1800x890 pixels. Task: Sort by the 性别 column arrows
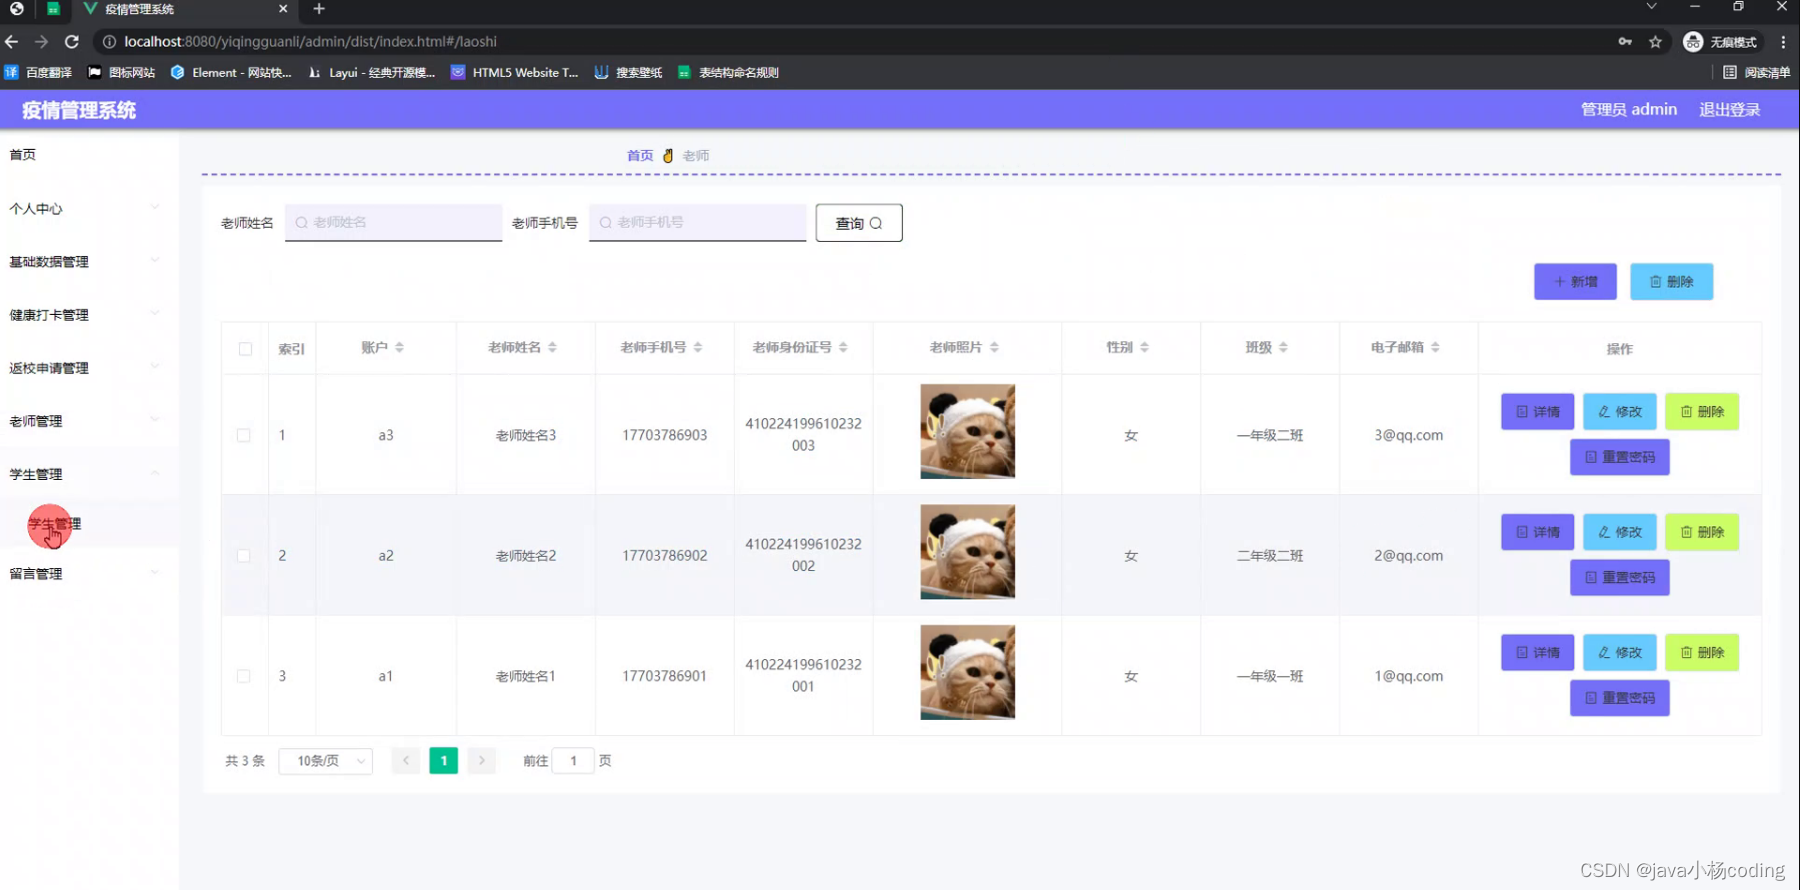pyautogui.click(x=1144, y=348)
